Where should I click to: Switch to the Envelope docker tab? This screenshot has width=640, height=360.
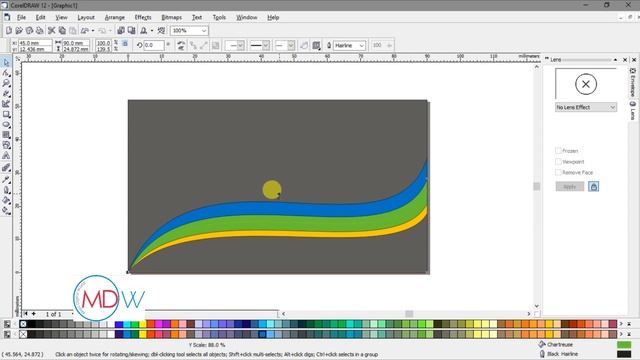pos(633,82)
